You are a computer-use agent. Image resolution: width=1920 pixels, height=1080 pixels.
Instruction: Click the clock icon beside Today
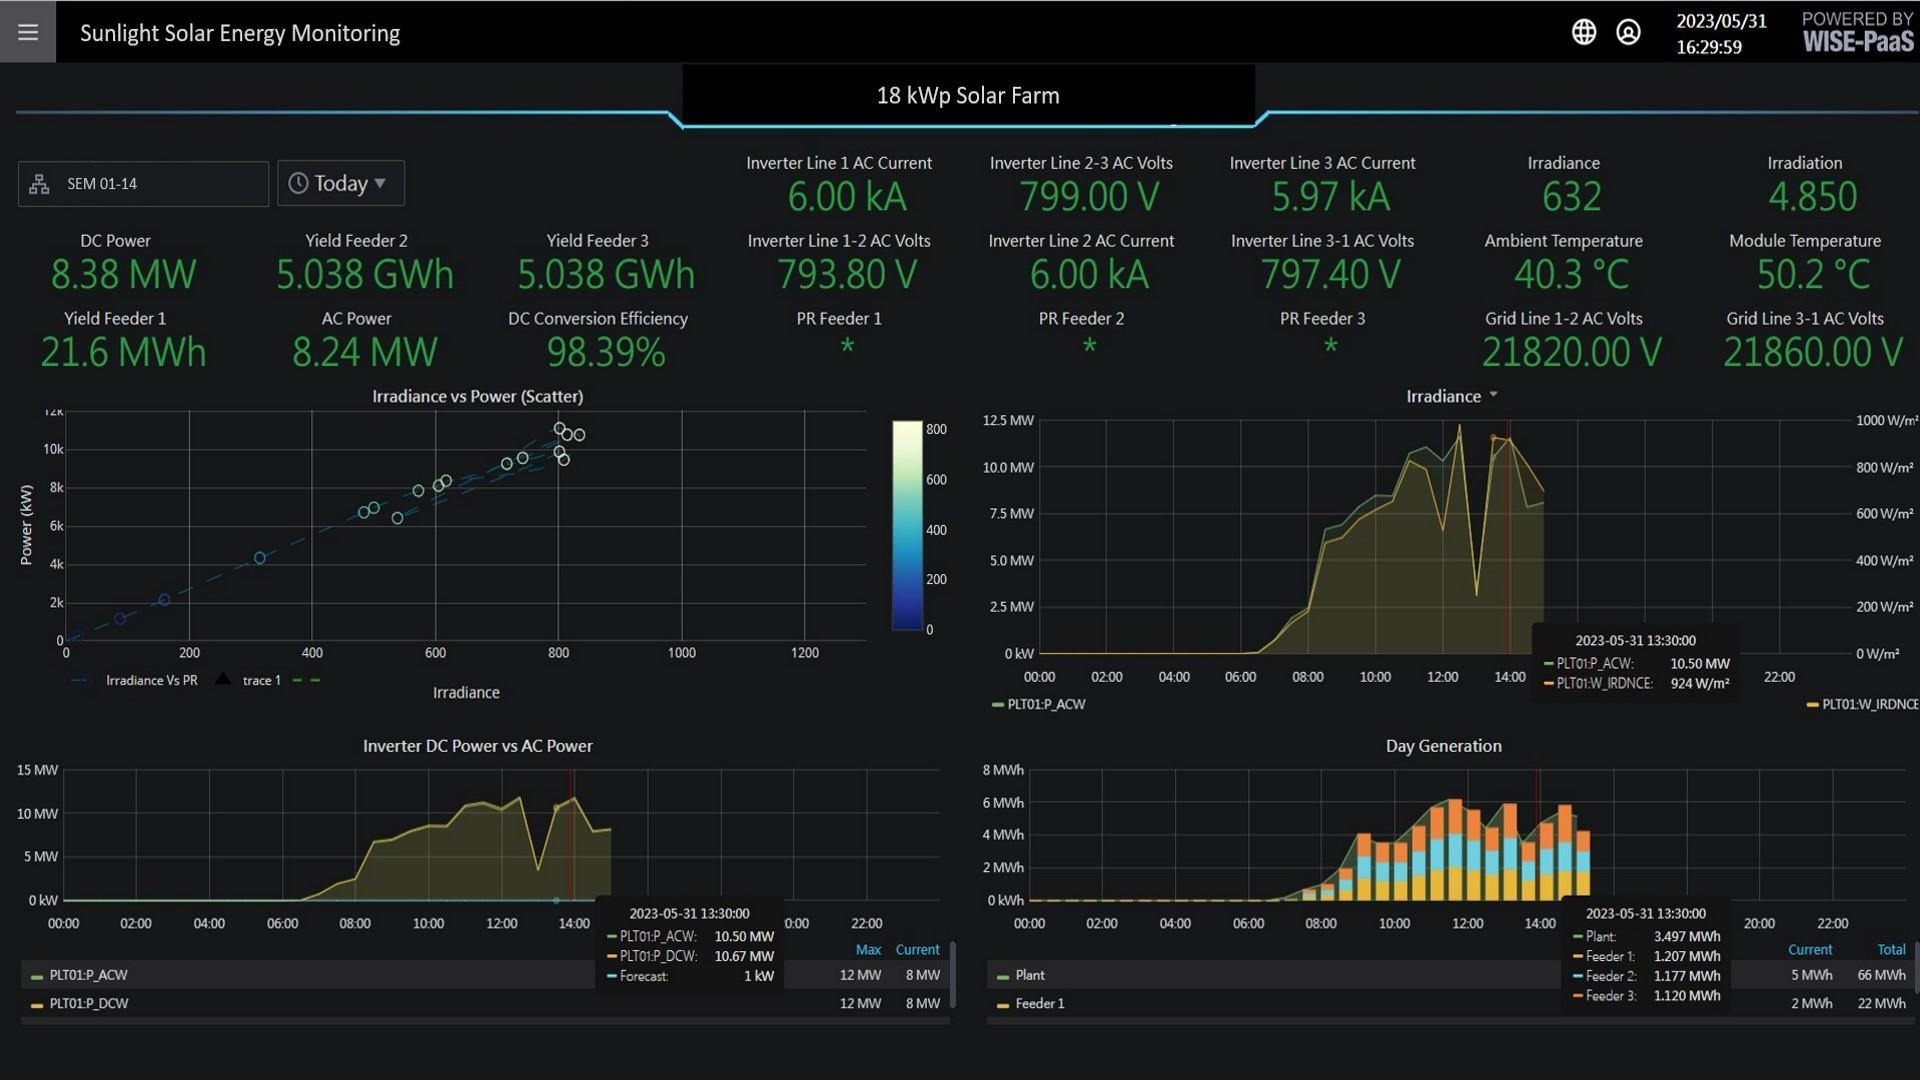point(298,183)
